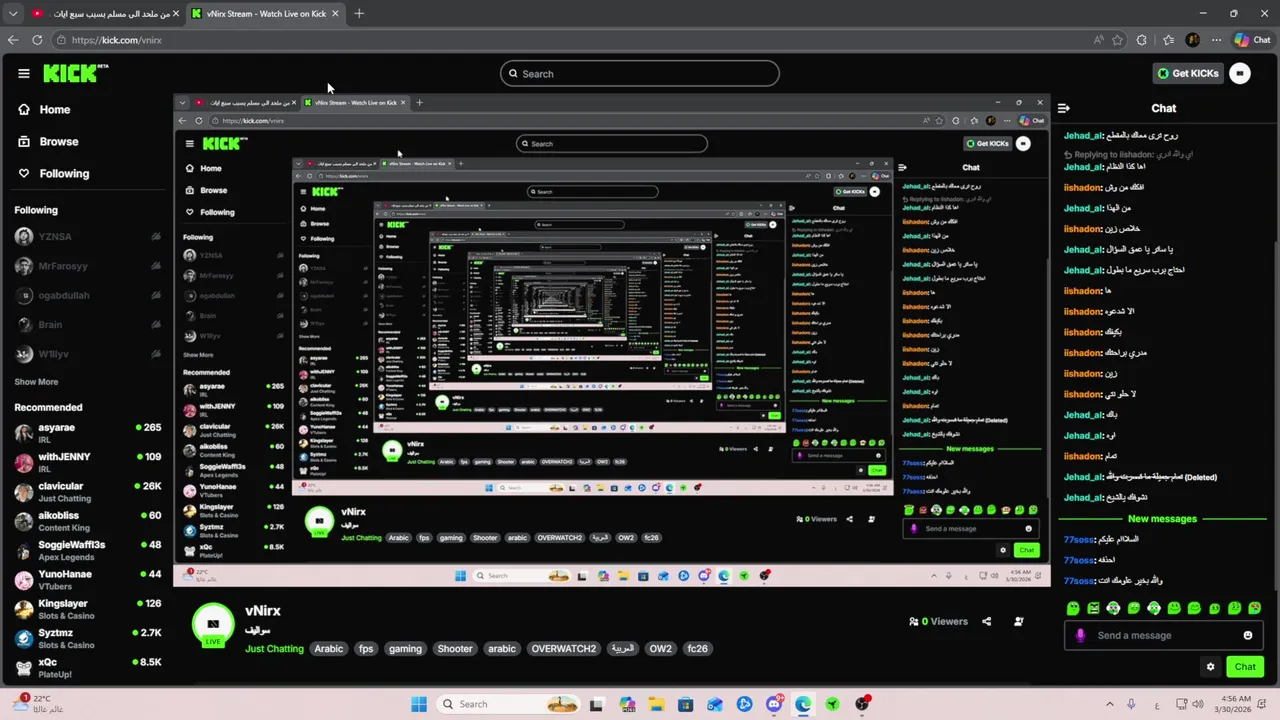1280x720 pixels.
Task: Open the user profile avatar menu
Action: 1240,73
